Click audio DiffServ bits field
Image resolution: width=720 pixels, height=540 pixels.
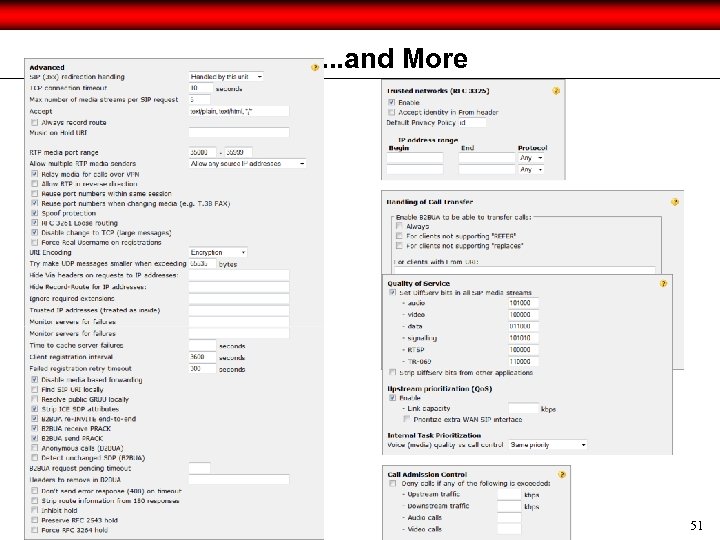coord(523,303)
